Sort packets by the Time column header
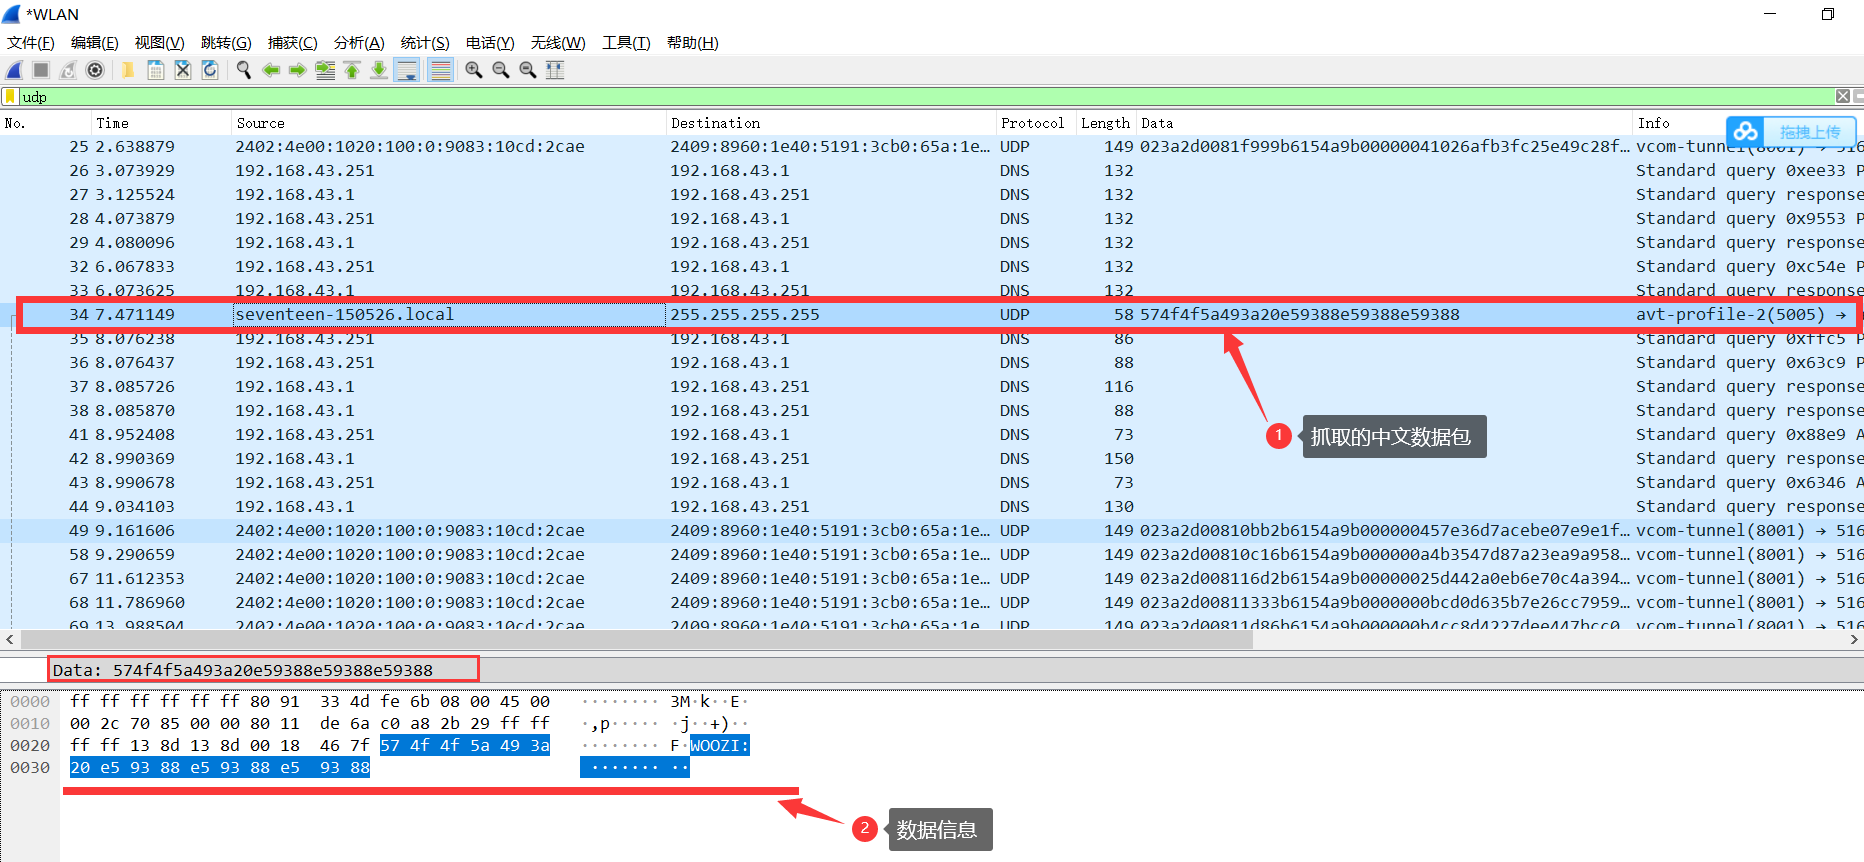The image size is (1864, 862). tap(161, 123)
